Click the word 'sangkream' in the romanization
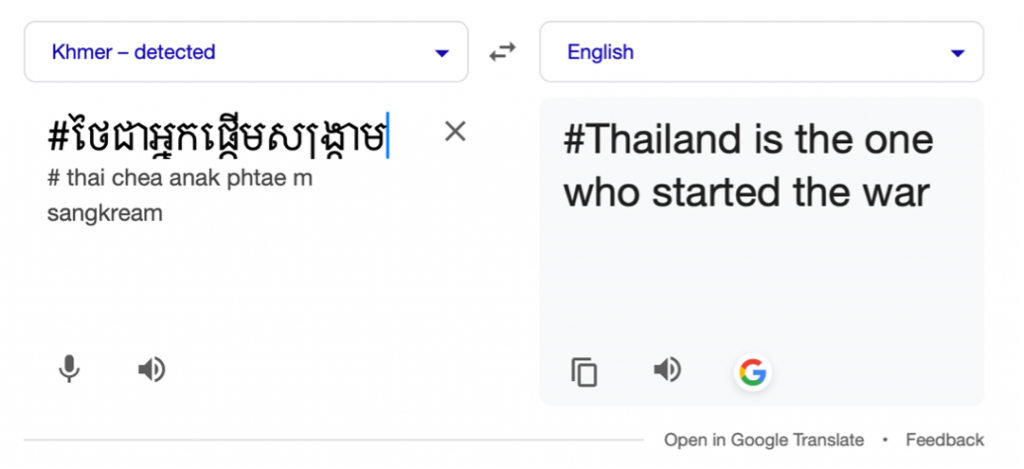This screenshot has width=1024, height=469. click(104, 213)
